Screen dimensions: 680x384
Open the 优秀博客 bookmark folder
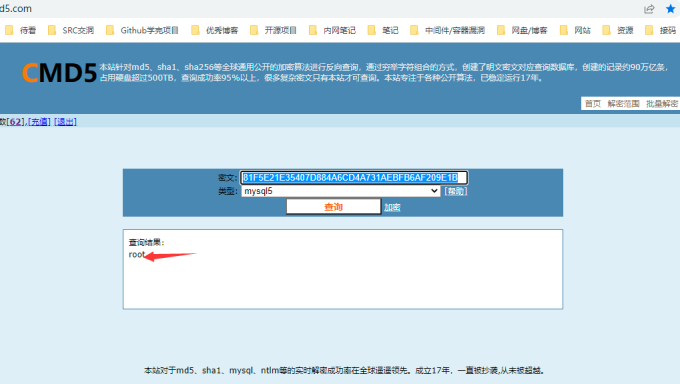pyautogui.click(x=215, y=30)
